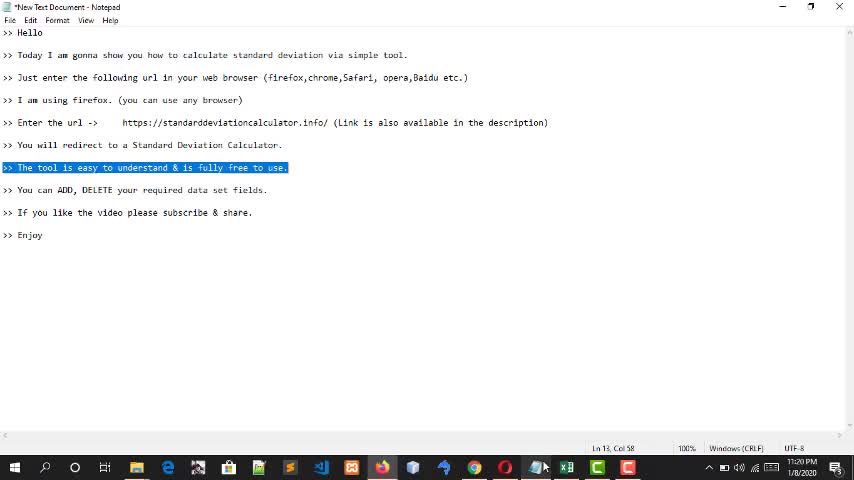Open the Format menu
This screenshot has height=480, width=854.
57,20
